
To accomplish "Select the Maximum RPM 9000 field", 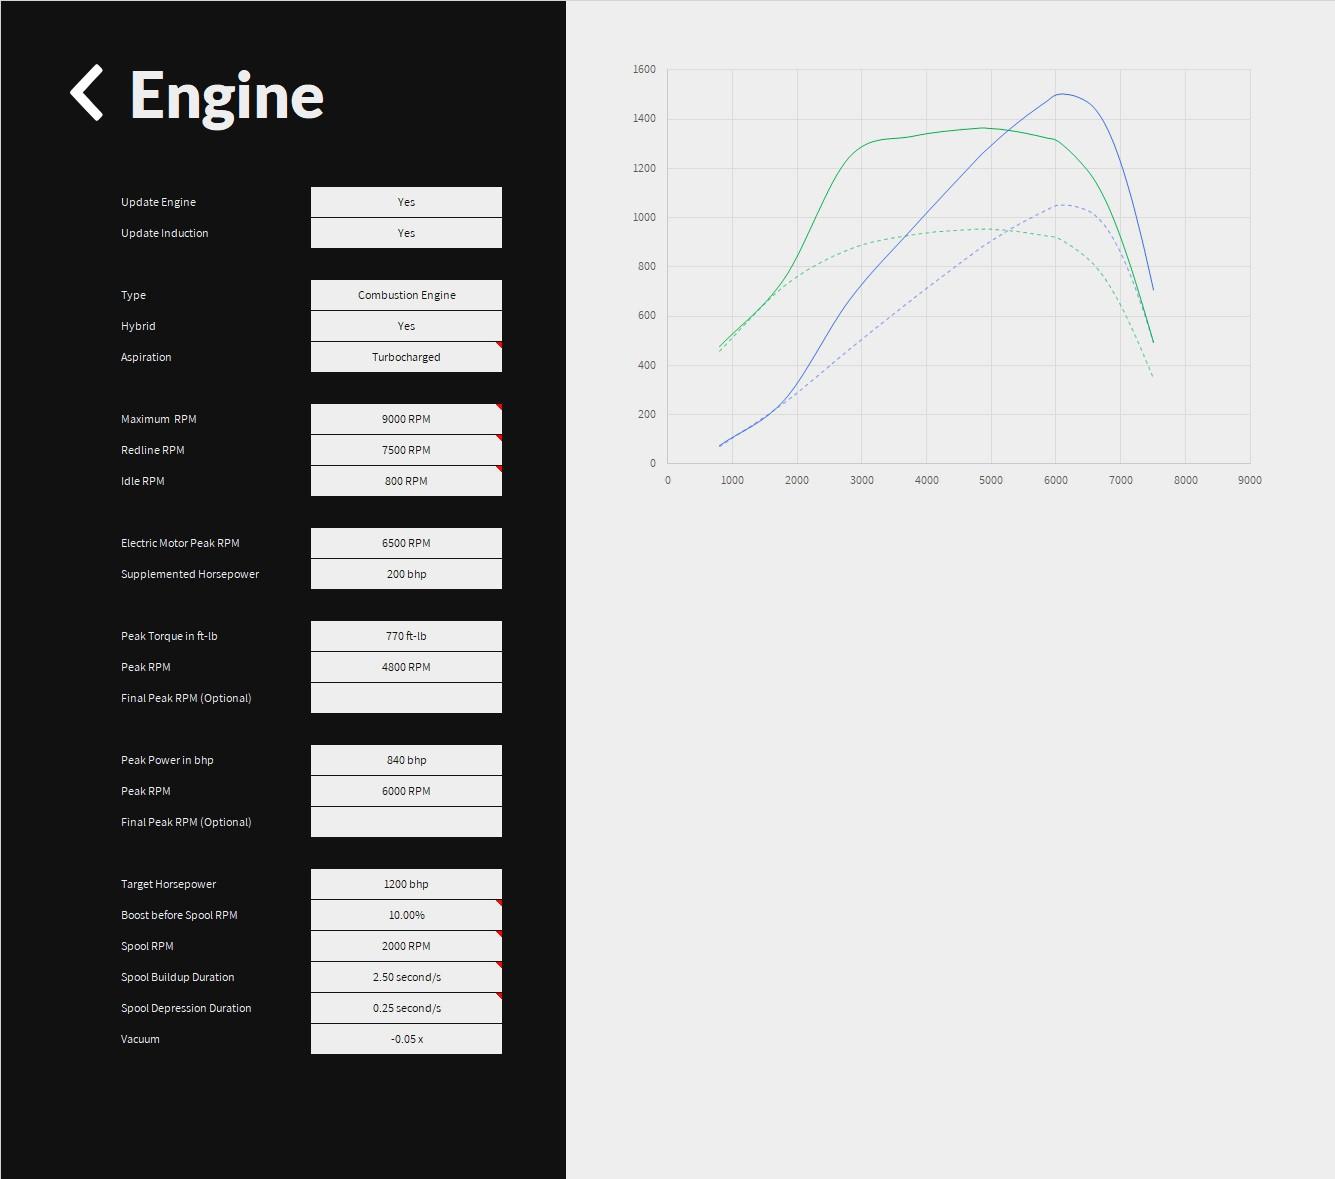I will coord(406,419).
